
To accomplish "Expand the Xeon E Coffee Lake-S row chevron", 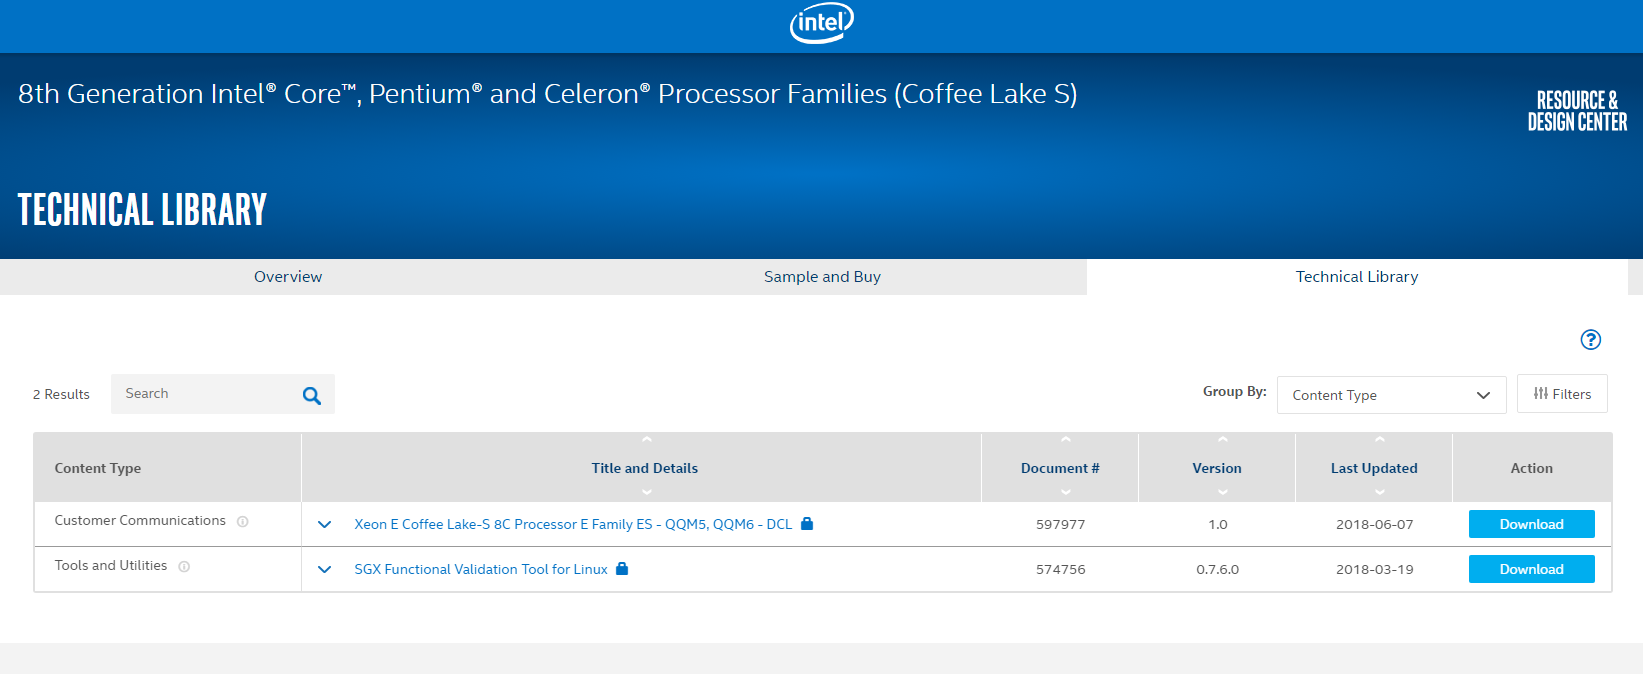I will (x=324, y=524).
